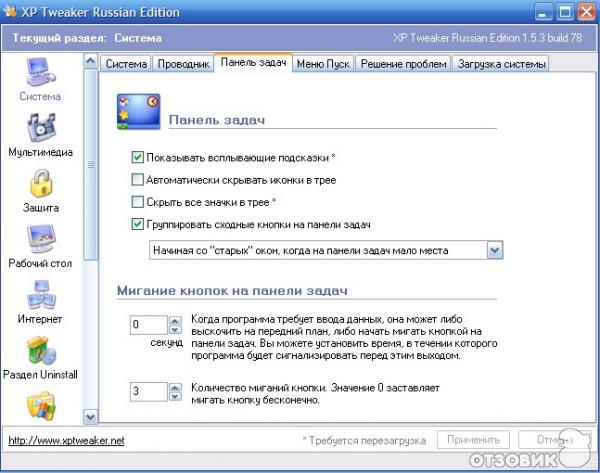Switch to the Меню Пуск tab
Image resolution: width=600 pixels, height=473 pixels.
(x=323, y=64)
